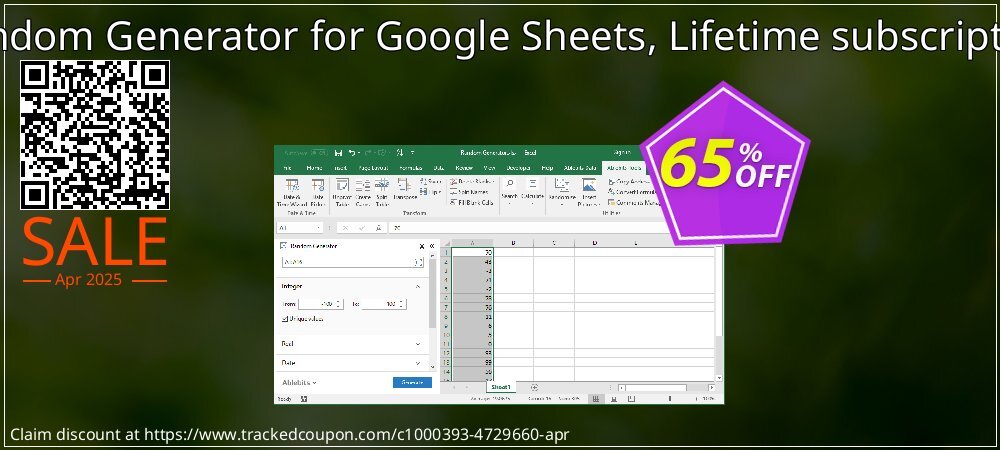Click the zoom slider in the status bar
Screen dimensions: 1000x450
(670, 399)
